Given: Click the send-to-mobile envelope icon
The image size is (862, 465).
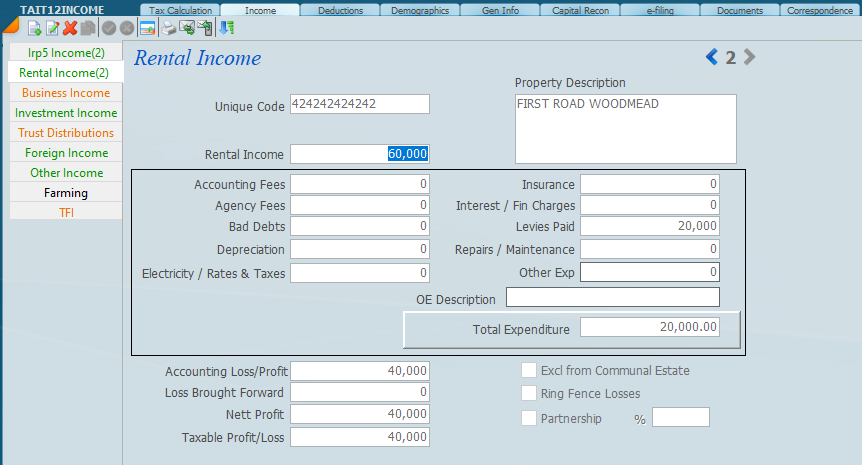Looking at the screenshot, I should (205, 28).
